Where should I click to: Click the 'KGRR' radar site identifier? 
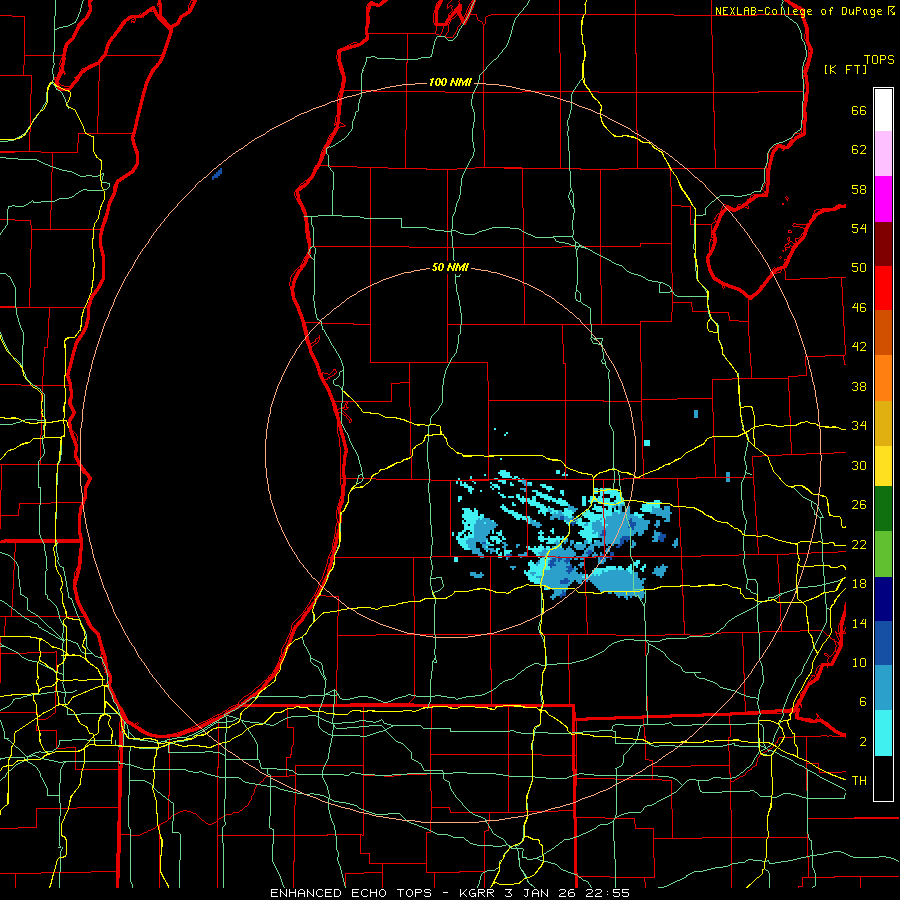pos(477,893)
